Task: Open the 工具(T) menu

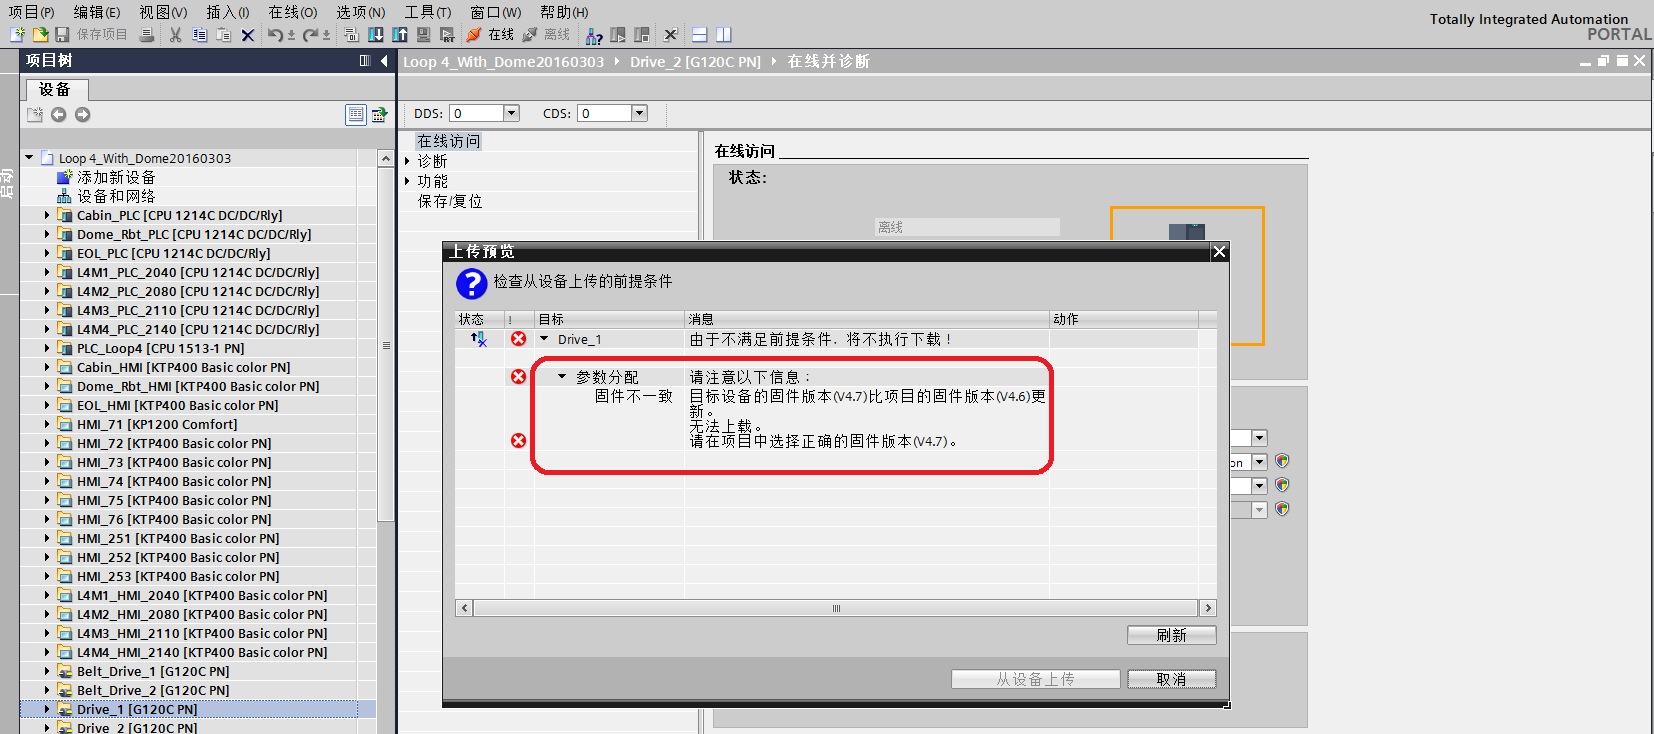Action: tap(428, 12)
